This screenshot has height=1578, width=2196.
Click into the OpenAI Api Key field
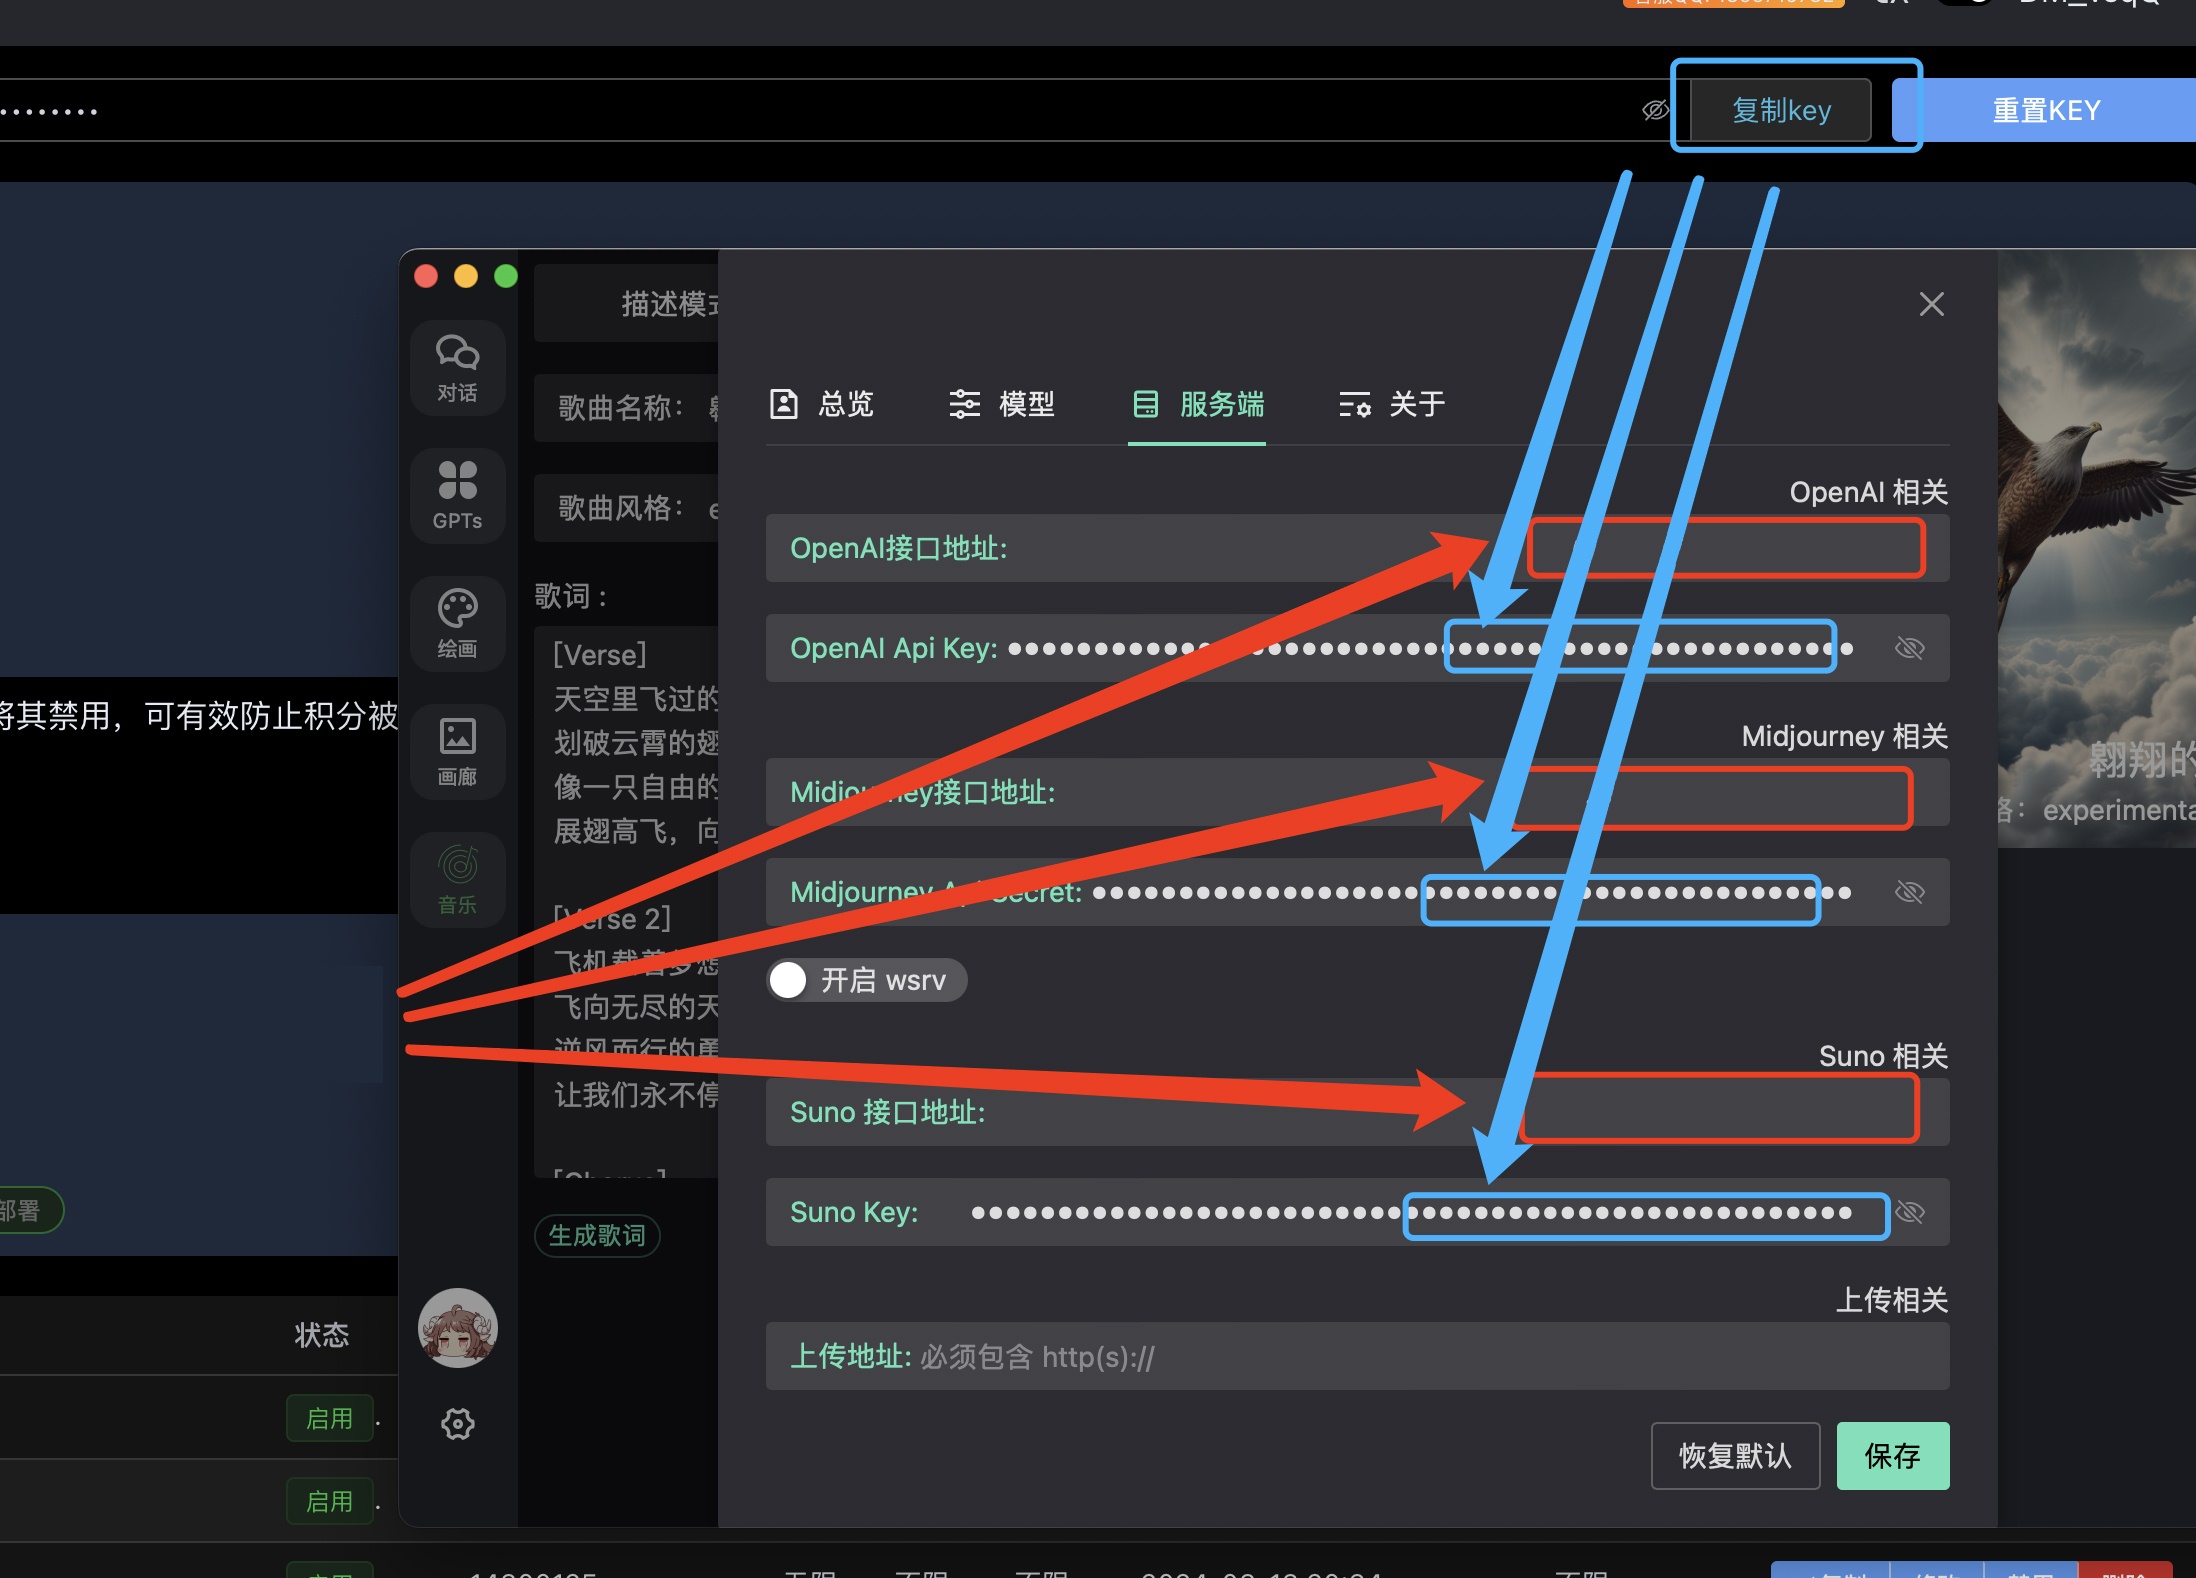tap(1357, 648)
